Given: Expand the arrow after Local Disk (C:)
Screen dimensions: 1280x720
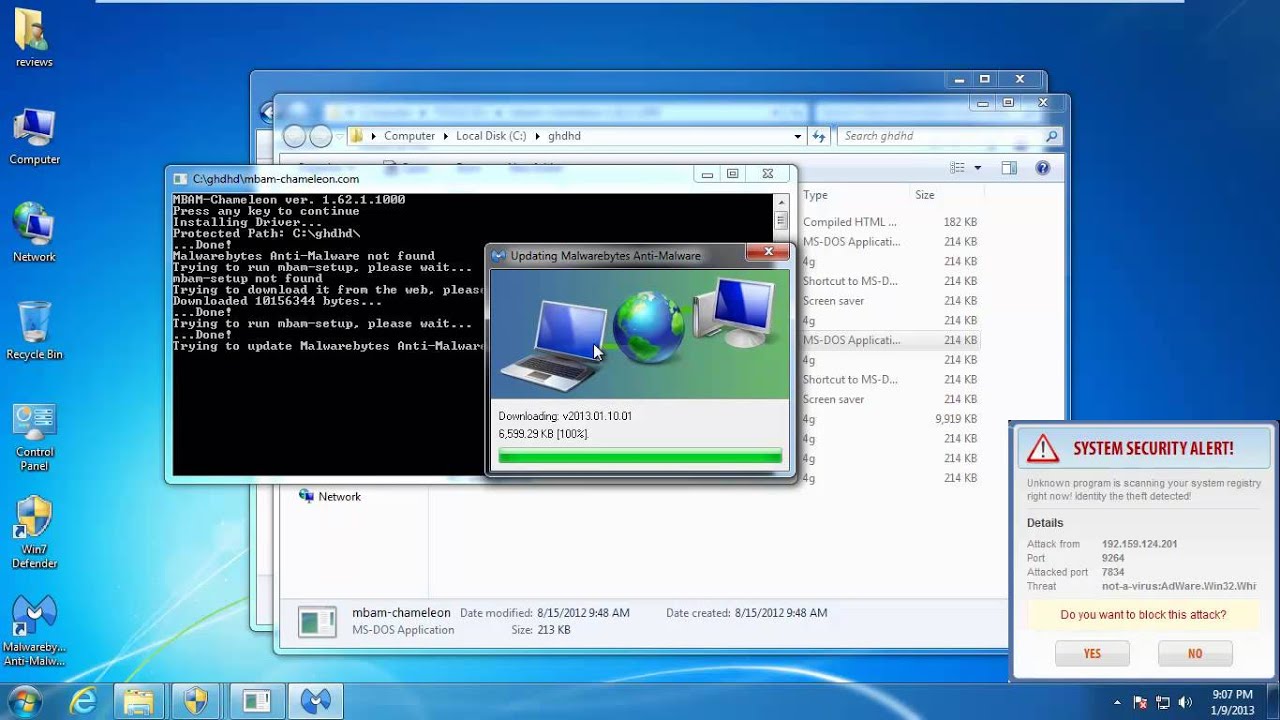Looking at the screenshot, I should tap(536, 136).
